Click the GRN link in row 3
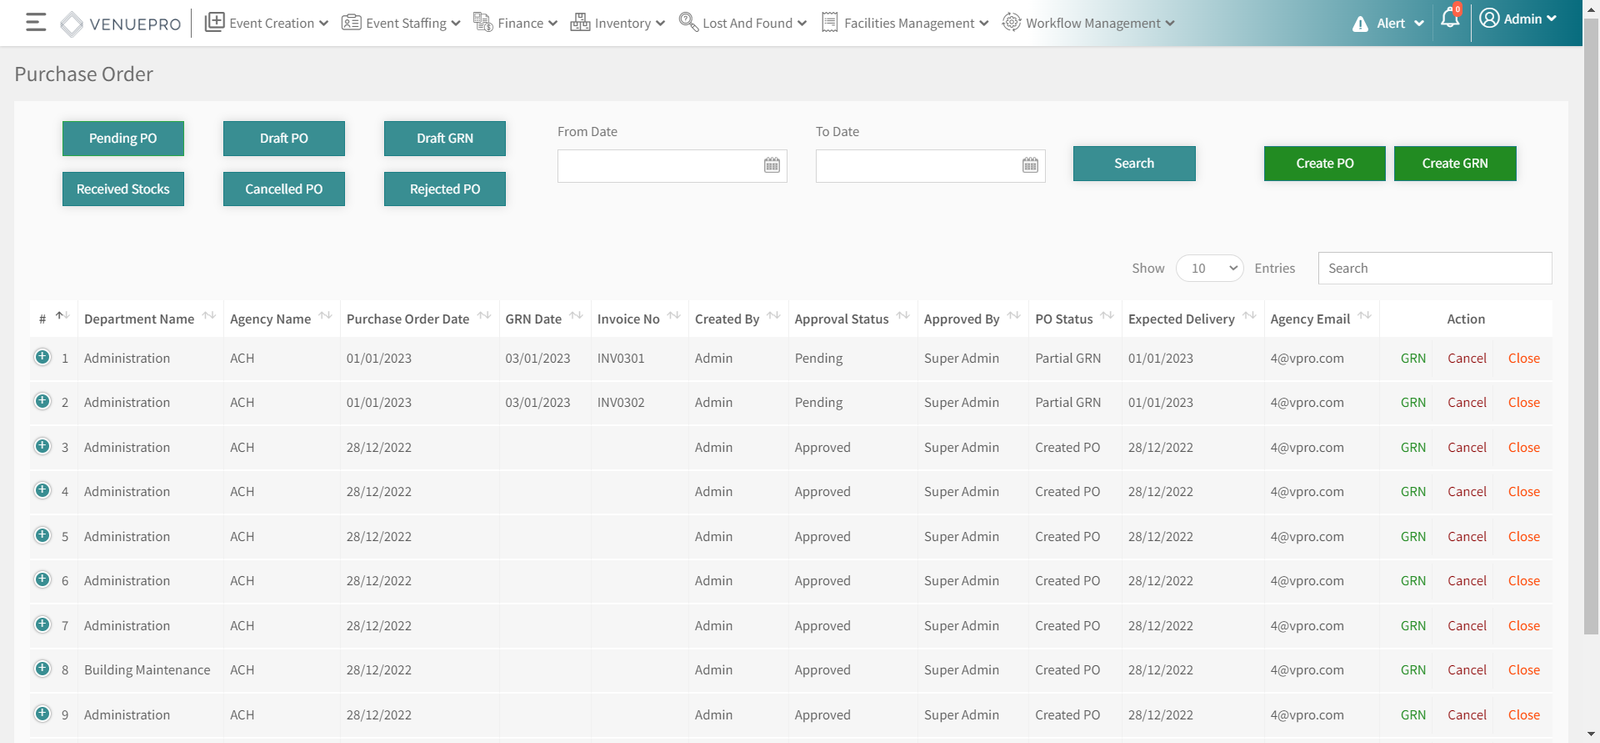Image resolution: width=1600 pixels, height=743 pixels. point(1413,447)
